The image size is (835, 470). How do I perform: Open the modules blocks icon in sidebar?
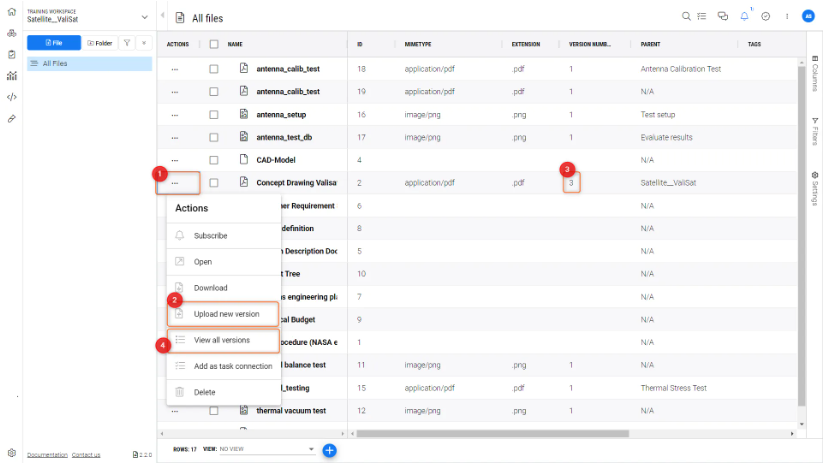(11, 34)
